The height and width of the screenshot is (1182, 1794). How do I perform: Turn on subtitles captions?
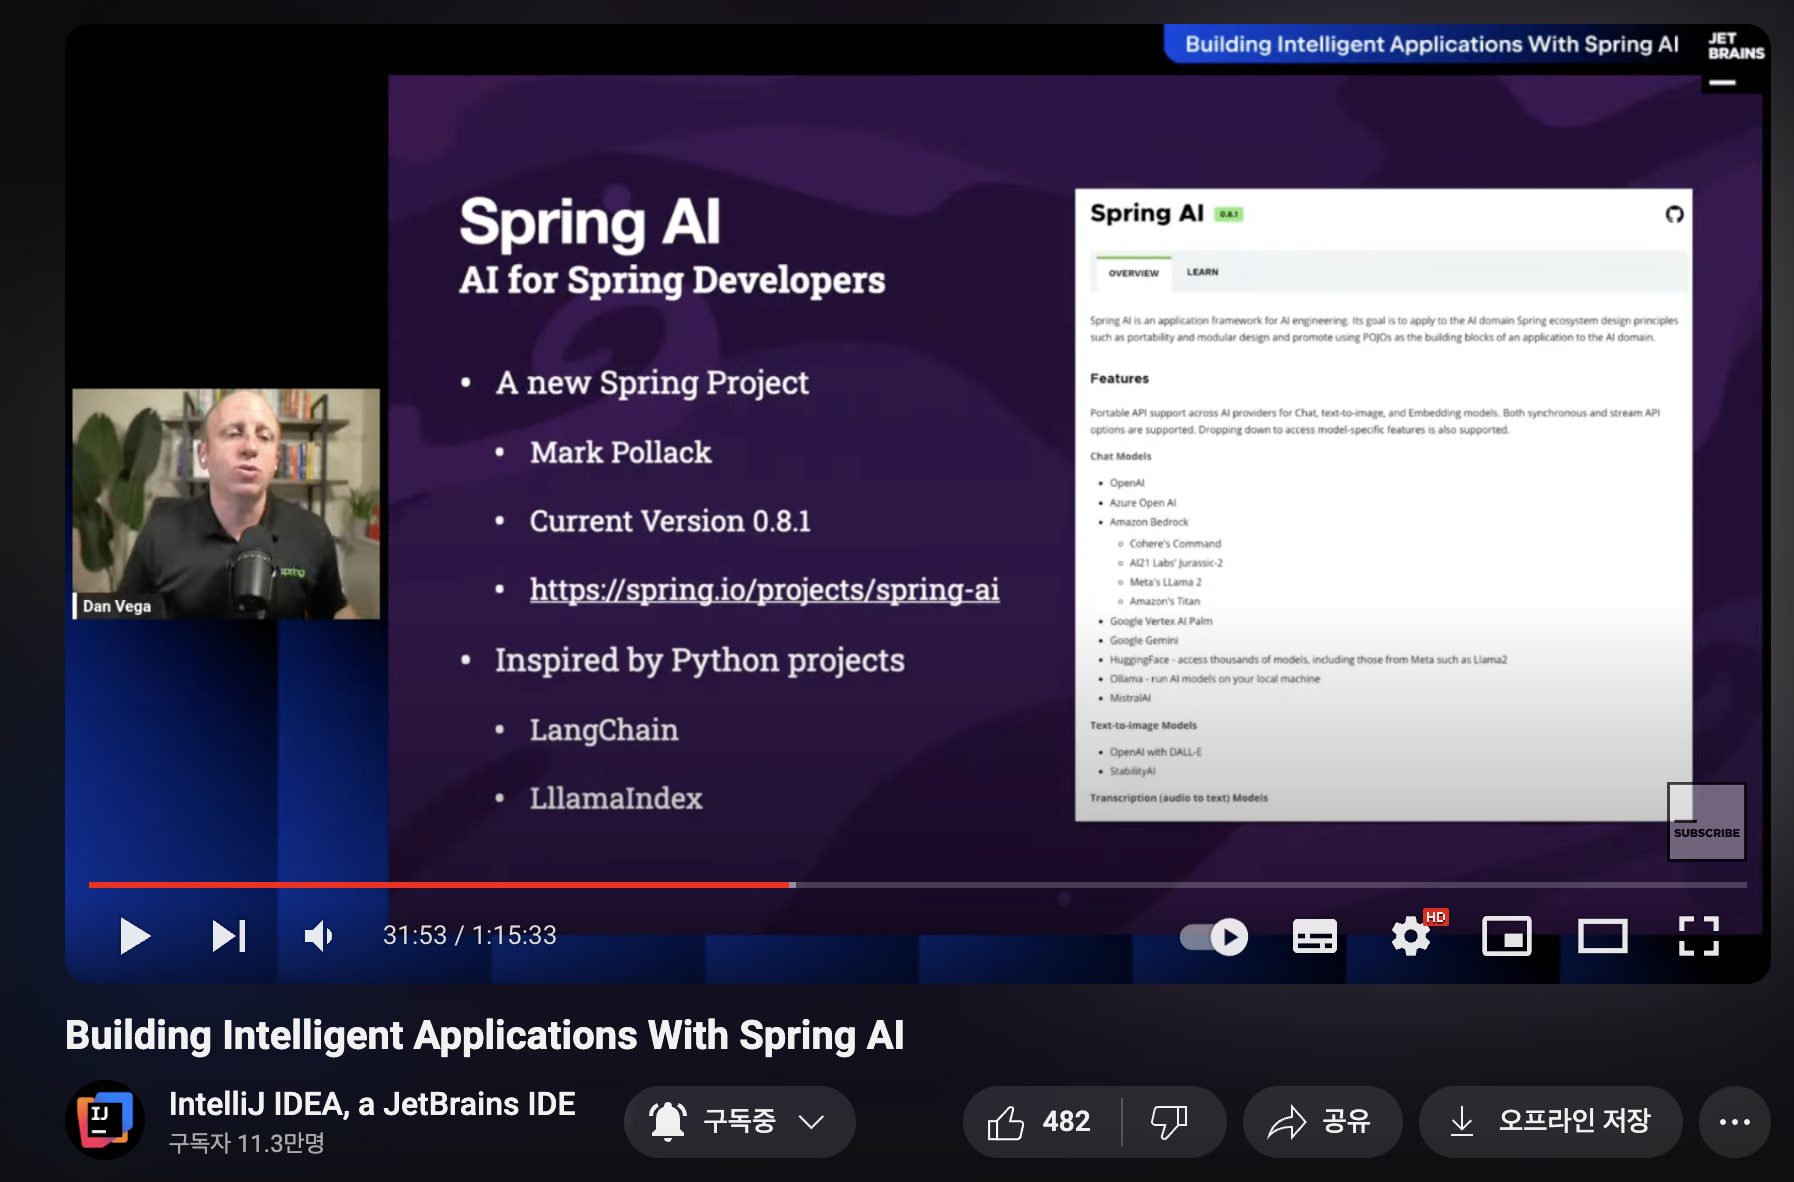coord(1315,937)
